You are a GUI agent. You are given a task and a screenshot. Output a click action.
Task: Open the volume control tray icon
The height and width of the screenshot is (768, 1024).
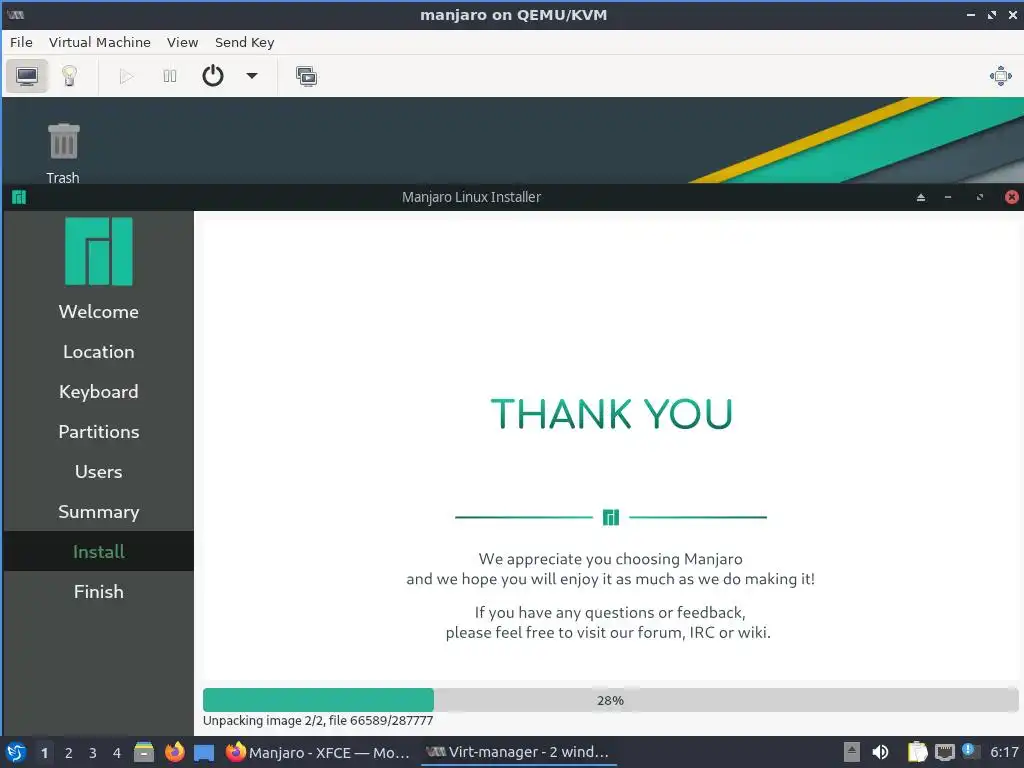point(881,752)
